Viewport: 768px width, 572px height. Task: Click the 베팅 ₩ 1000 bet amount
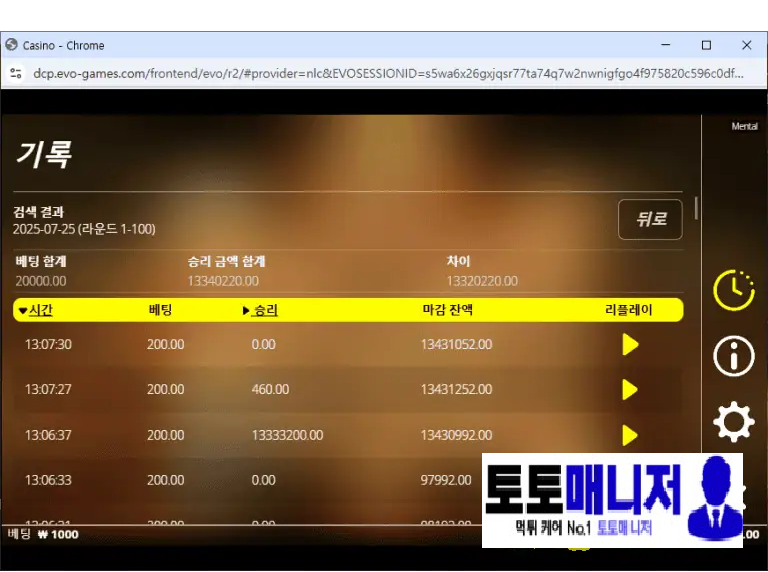[43, 534]
